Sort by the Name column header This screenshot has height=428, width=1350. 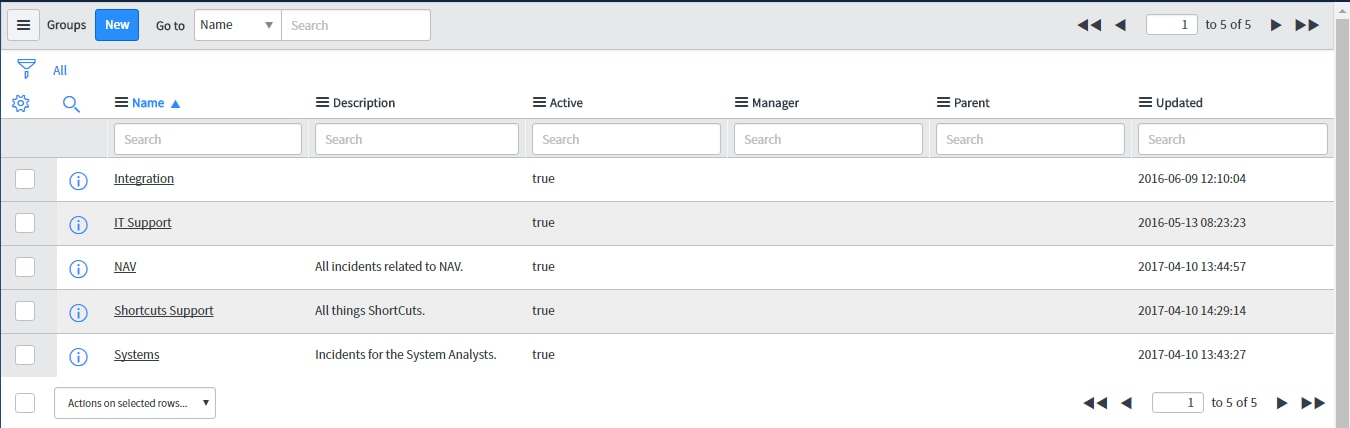pos(148,103)
